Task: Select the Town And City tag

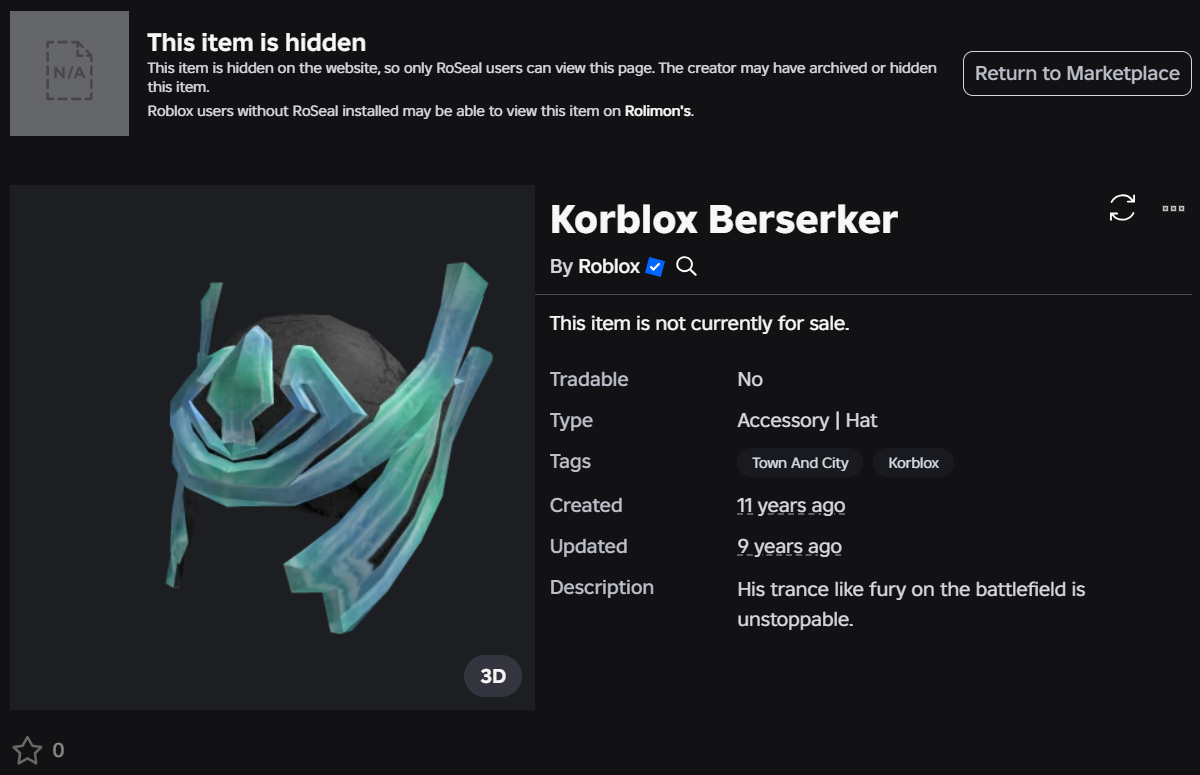Action: [x=800, y=463]
